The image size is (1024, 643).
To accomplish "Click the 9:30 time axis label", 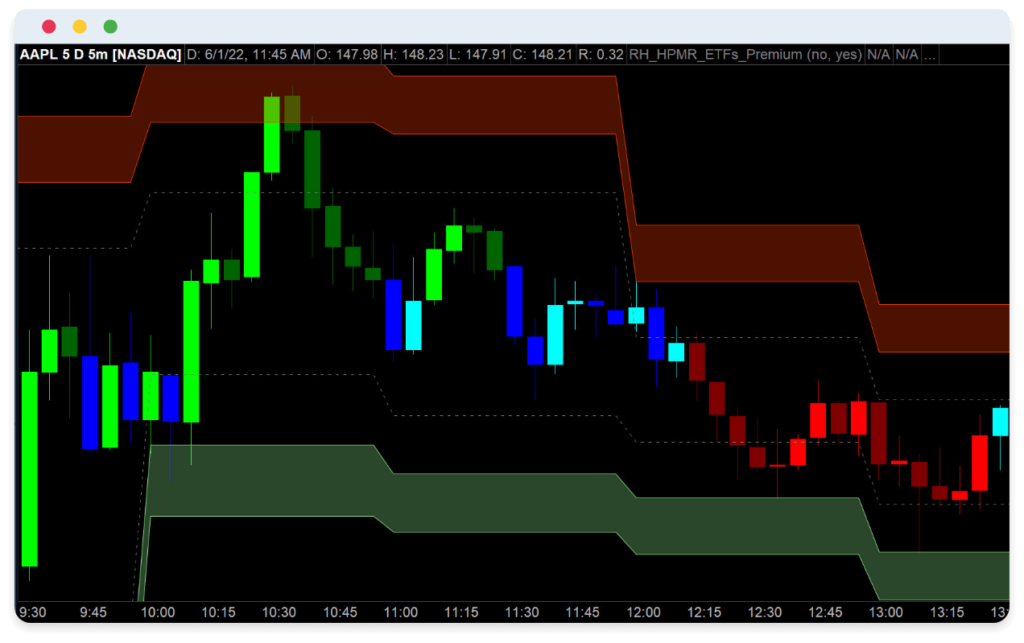I will 33,612.
